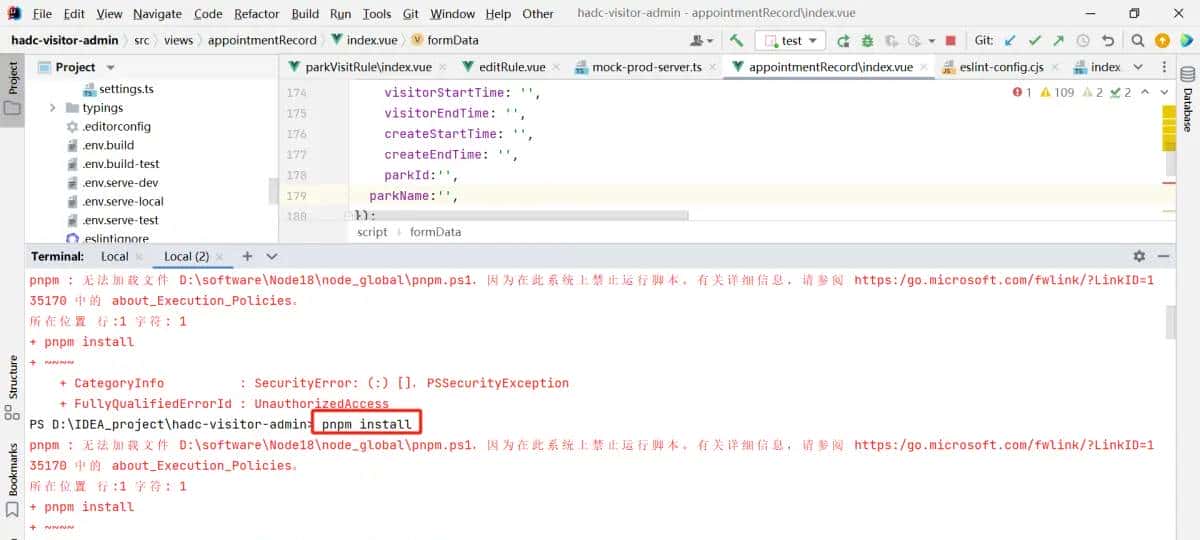Click the Run with Coverage icon
Screen dimensions: 1200x540
pos(891,41)
